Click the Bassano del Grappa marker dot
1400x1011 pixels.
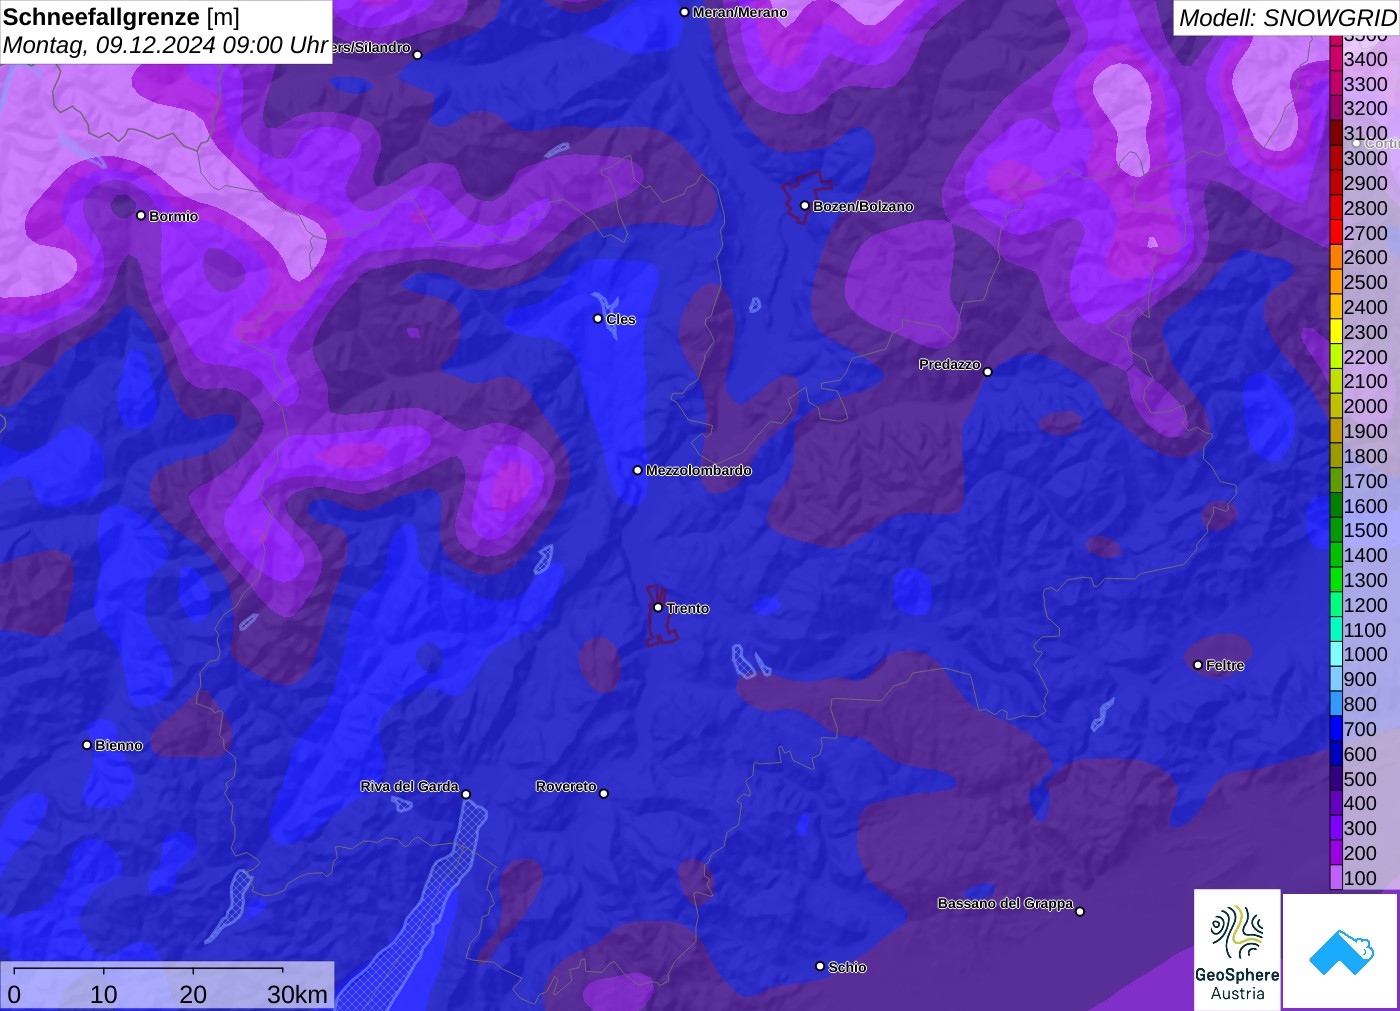coord(1080,911)
